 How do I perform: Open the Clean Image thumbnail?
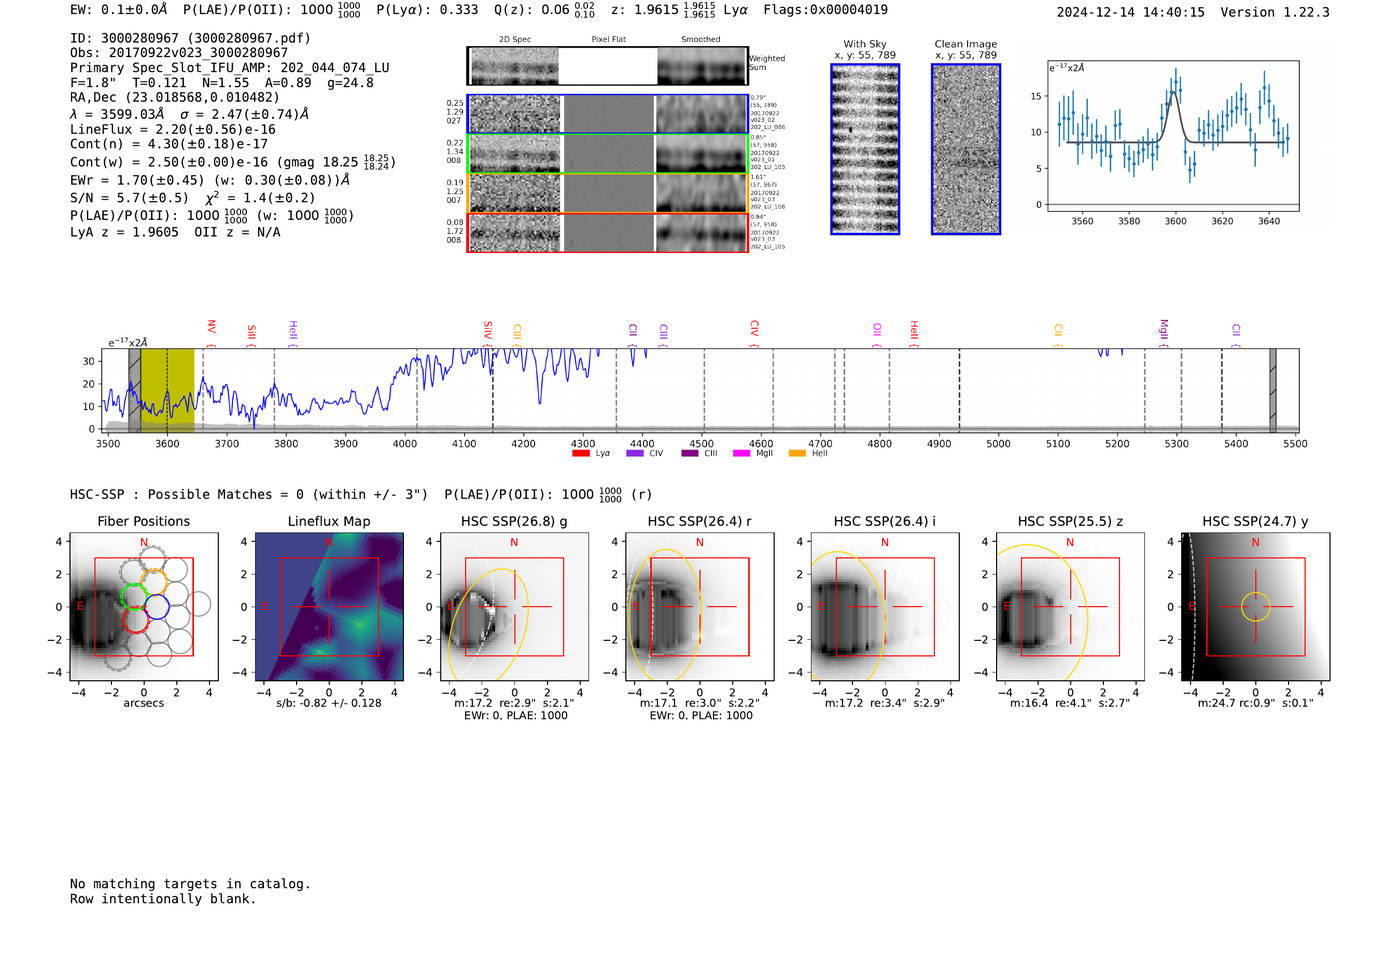tap(966, 149)
